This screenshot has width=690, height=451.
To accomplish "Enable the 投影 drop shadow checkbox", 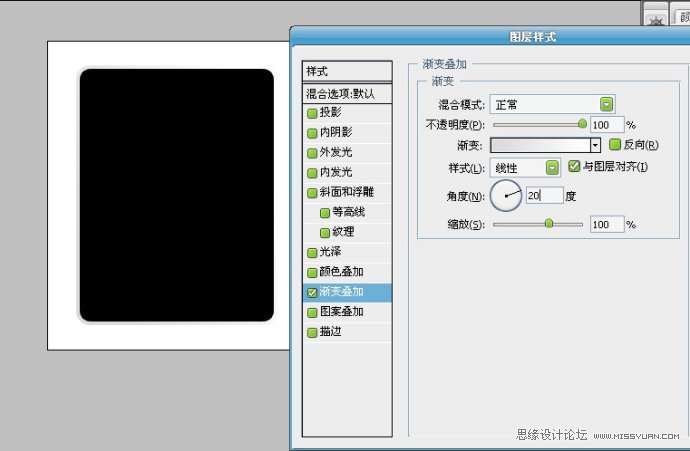I will (x=312, y=114).
